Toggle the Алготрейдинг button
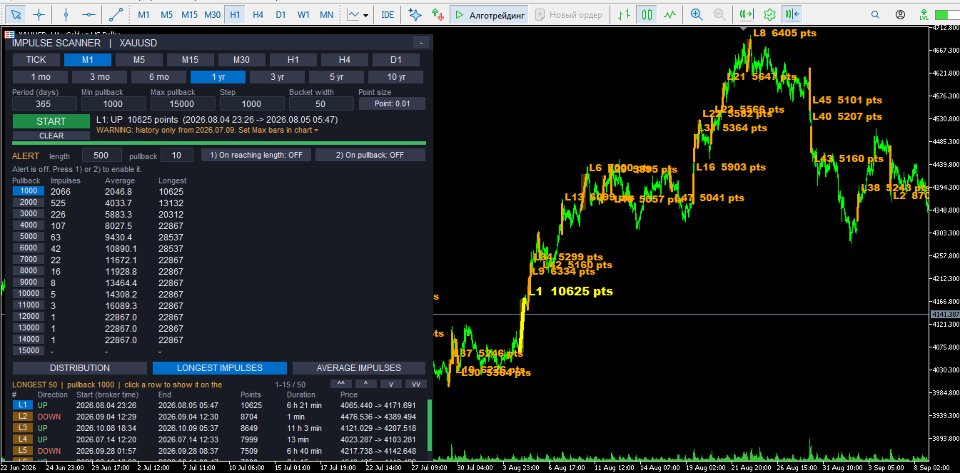This screenshot has height=473, width=960. [x=489, y=15]
